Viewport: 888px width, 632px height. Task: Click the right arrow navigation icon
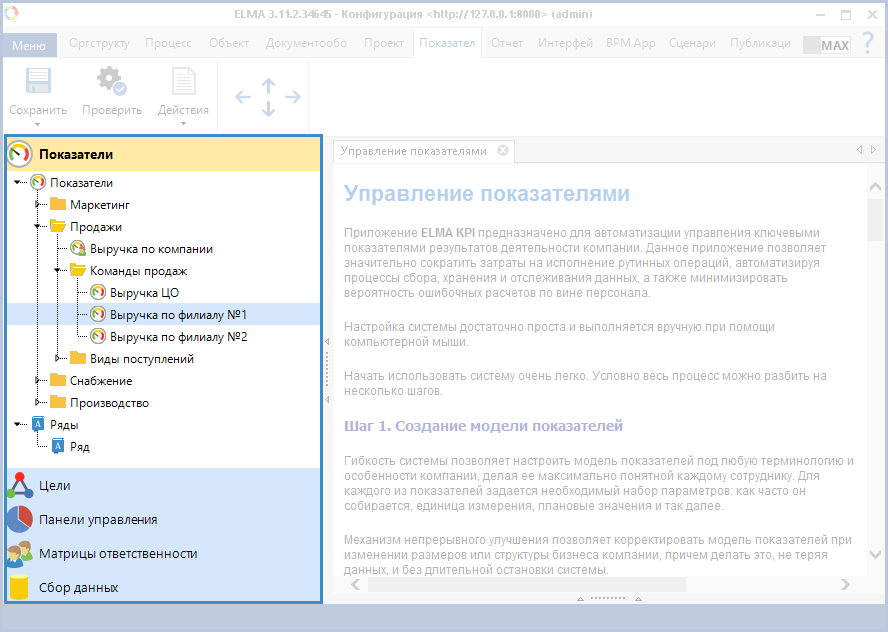[x=293, y=97]
